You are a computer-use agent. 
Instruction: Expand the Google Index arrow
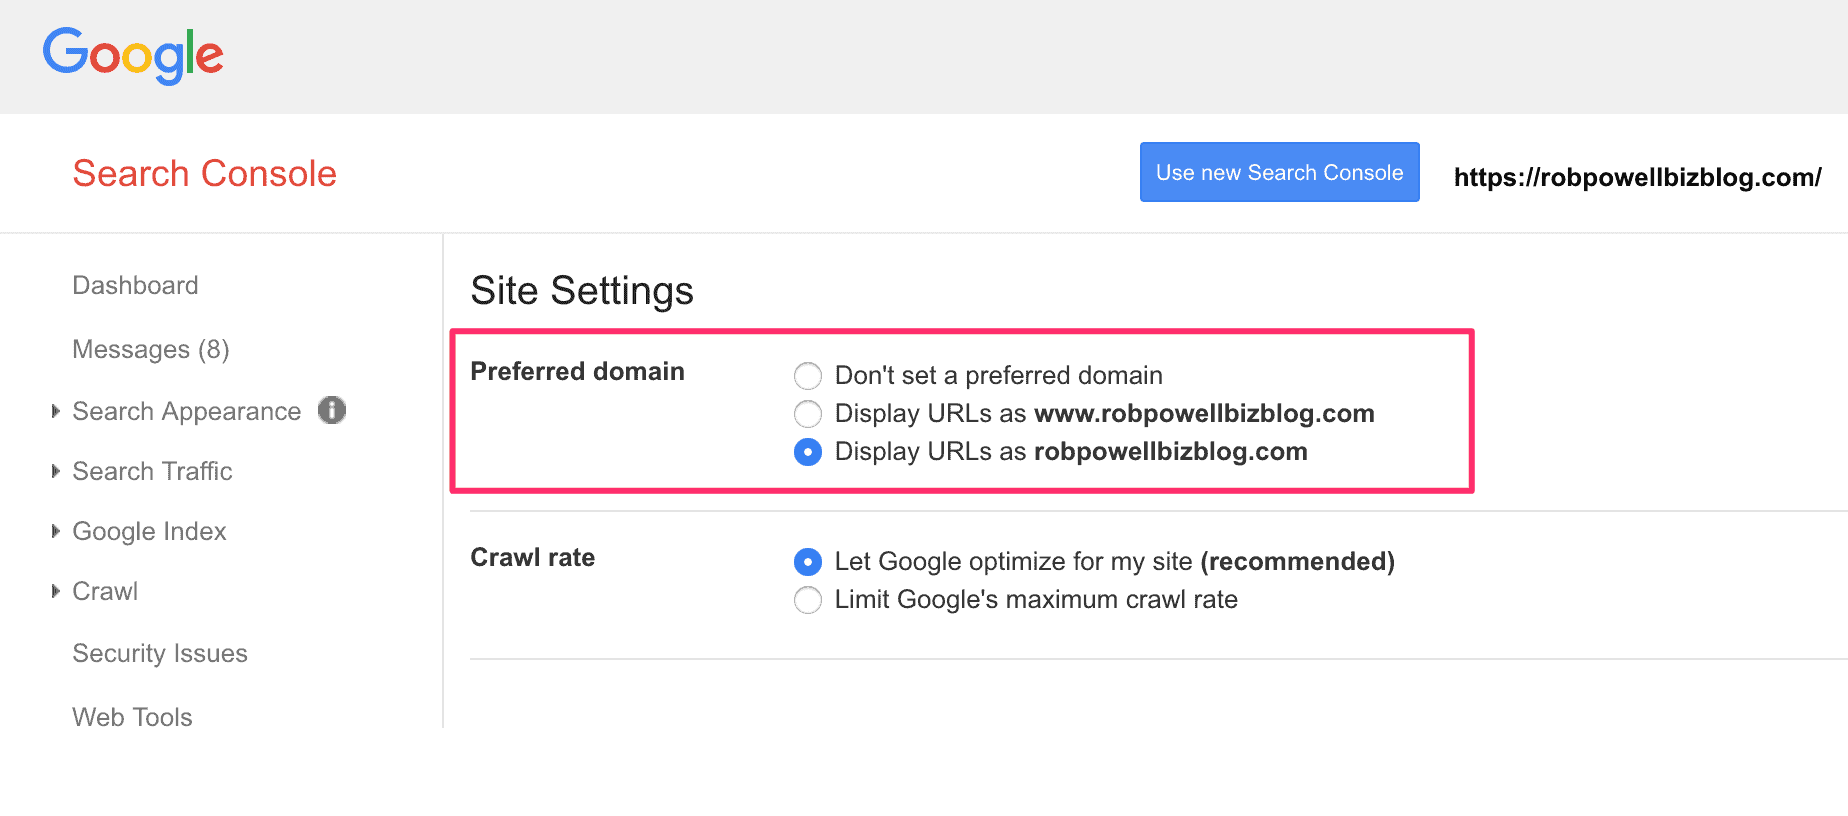[56, 531]
